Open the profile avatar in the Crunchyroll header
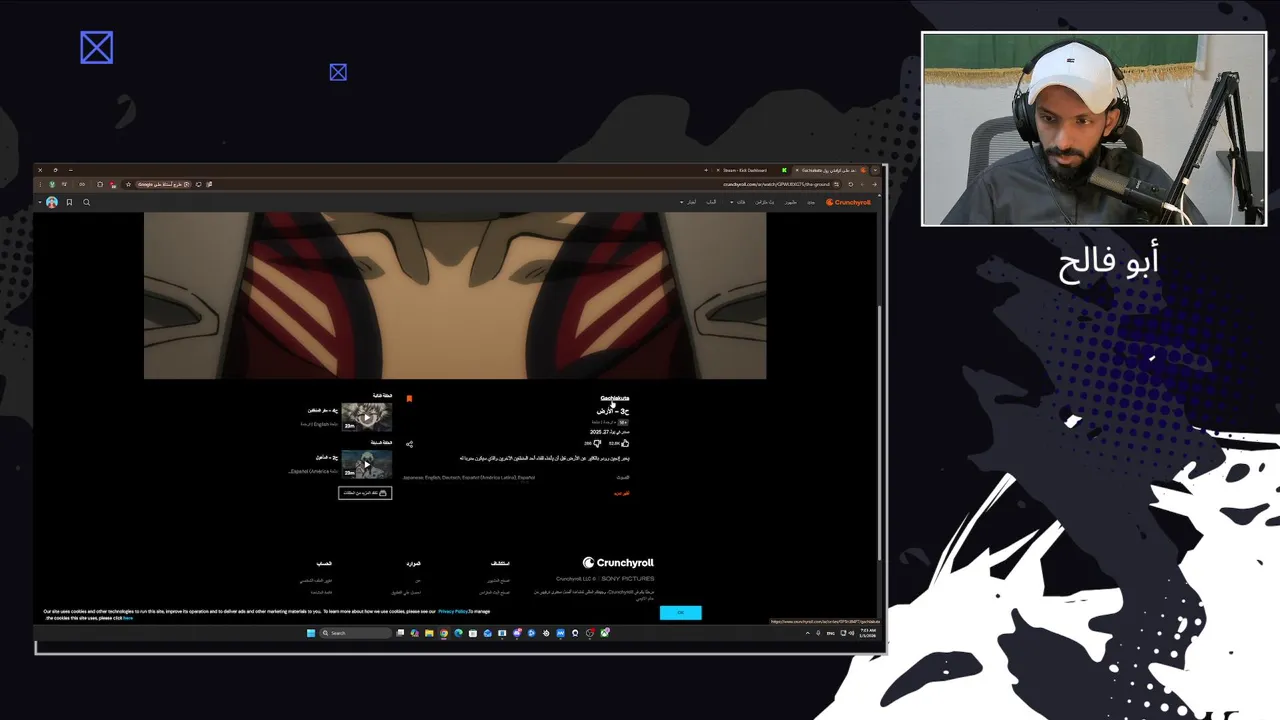This screenshot has width=1280, height=720. [52, 202]
